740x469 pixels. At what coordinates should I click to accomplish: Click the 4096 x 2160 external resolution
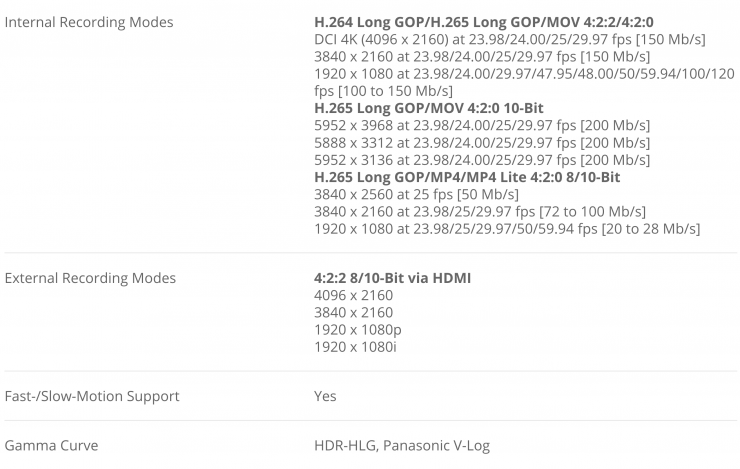(353, 295)
